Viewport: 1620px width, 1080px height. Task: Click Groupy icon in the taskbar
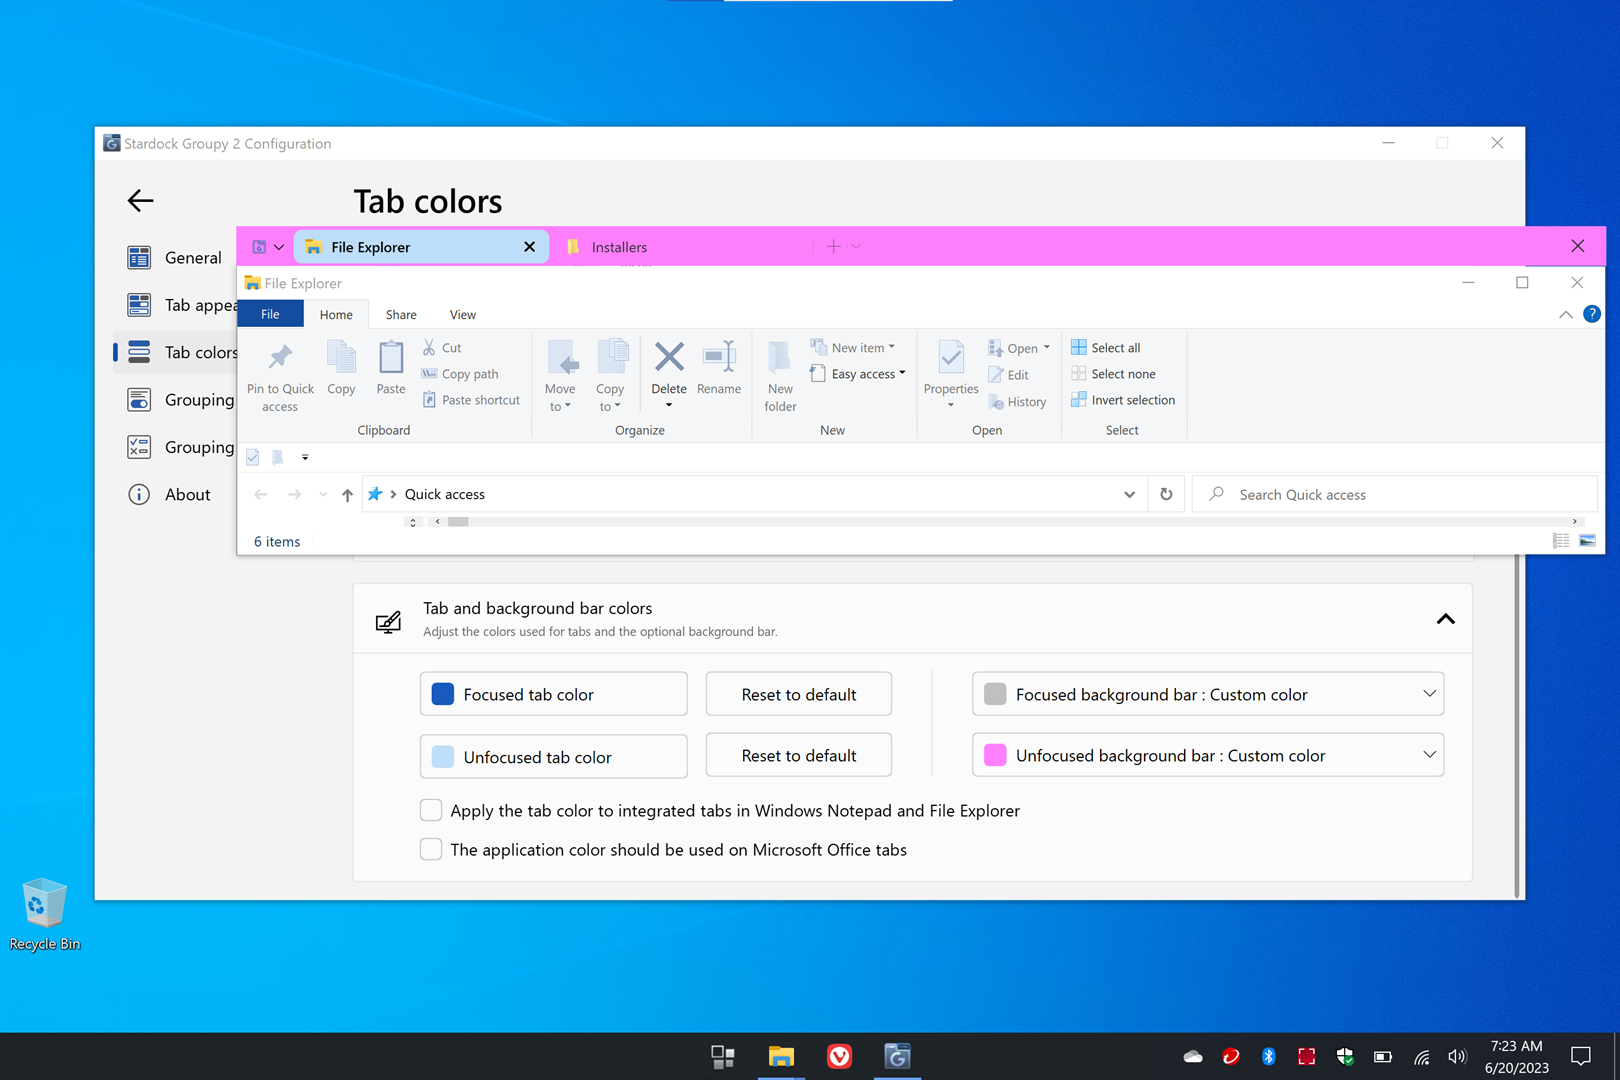tap(897, 1056)
